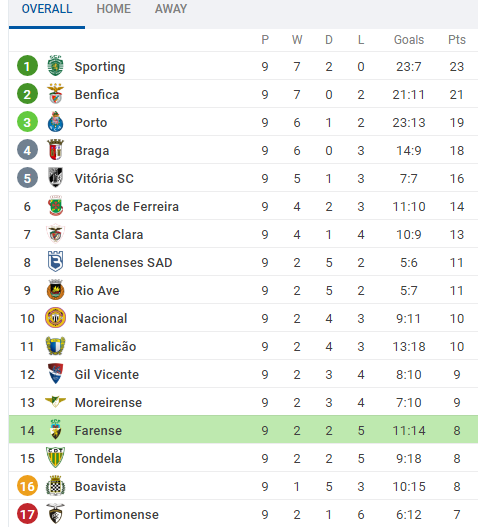Click the Gil Vicente crest icon
Viewport: 478px width, 527px height.
[55, 373]
